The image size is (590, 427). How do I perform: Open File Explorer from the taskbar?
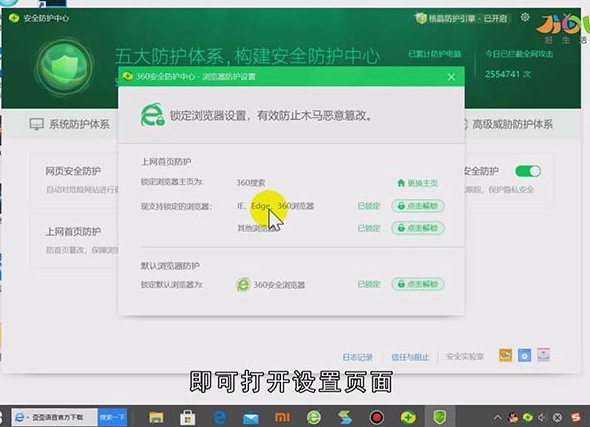[156, 417]
